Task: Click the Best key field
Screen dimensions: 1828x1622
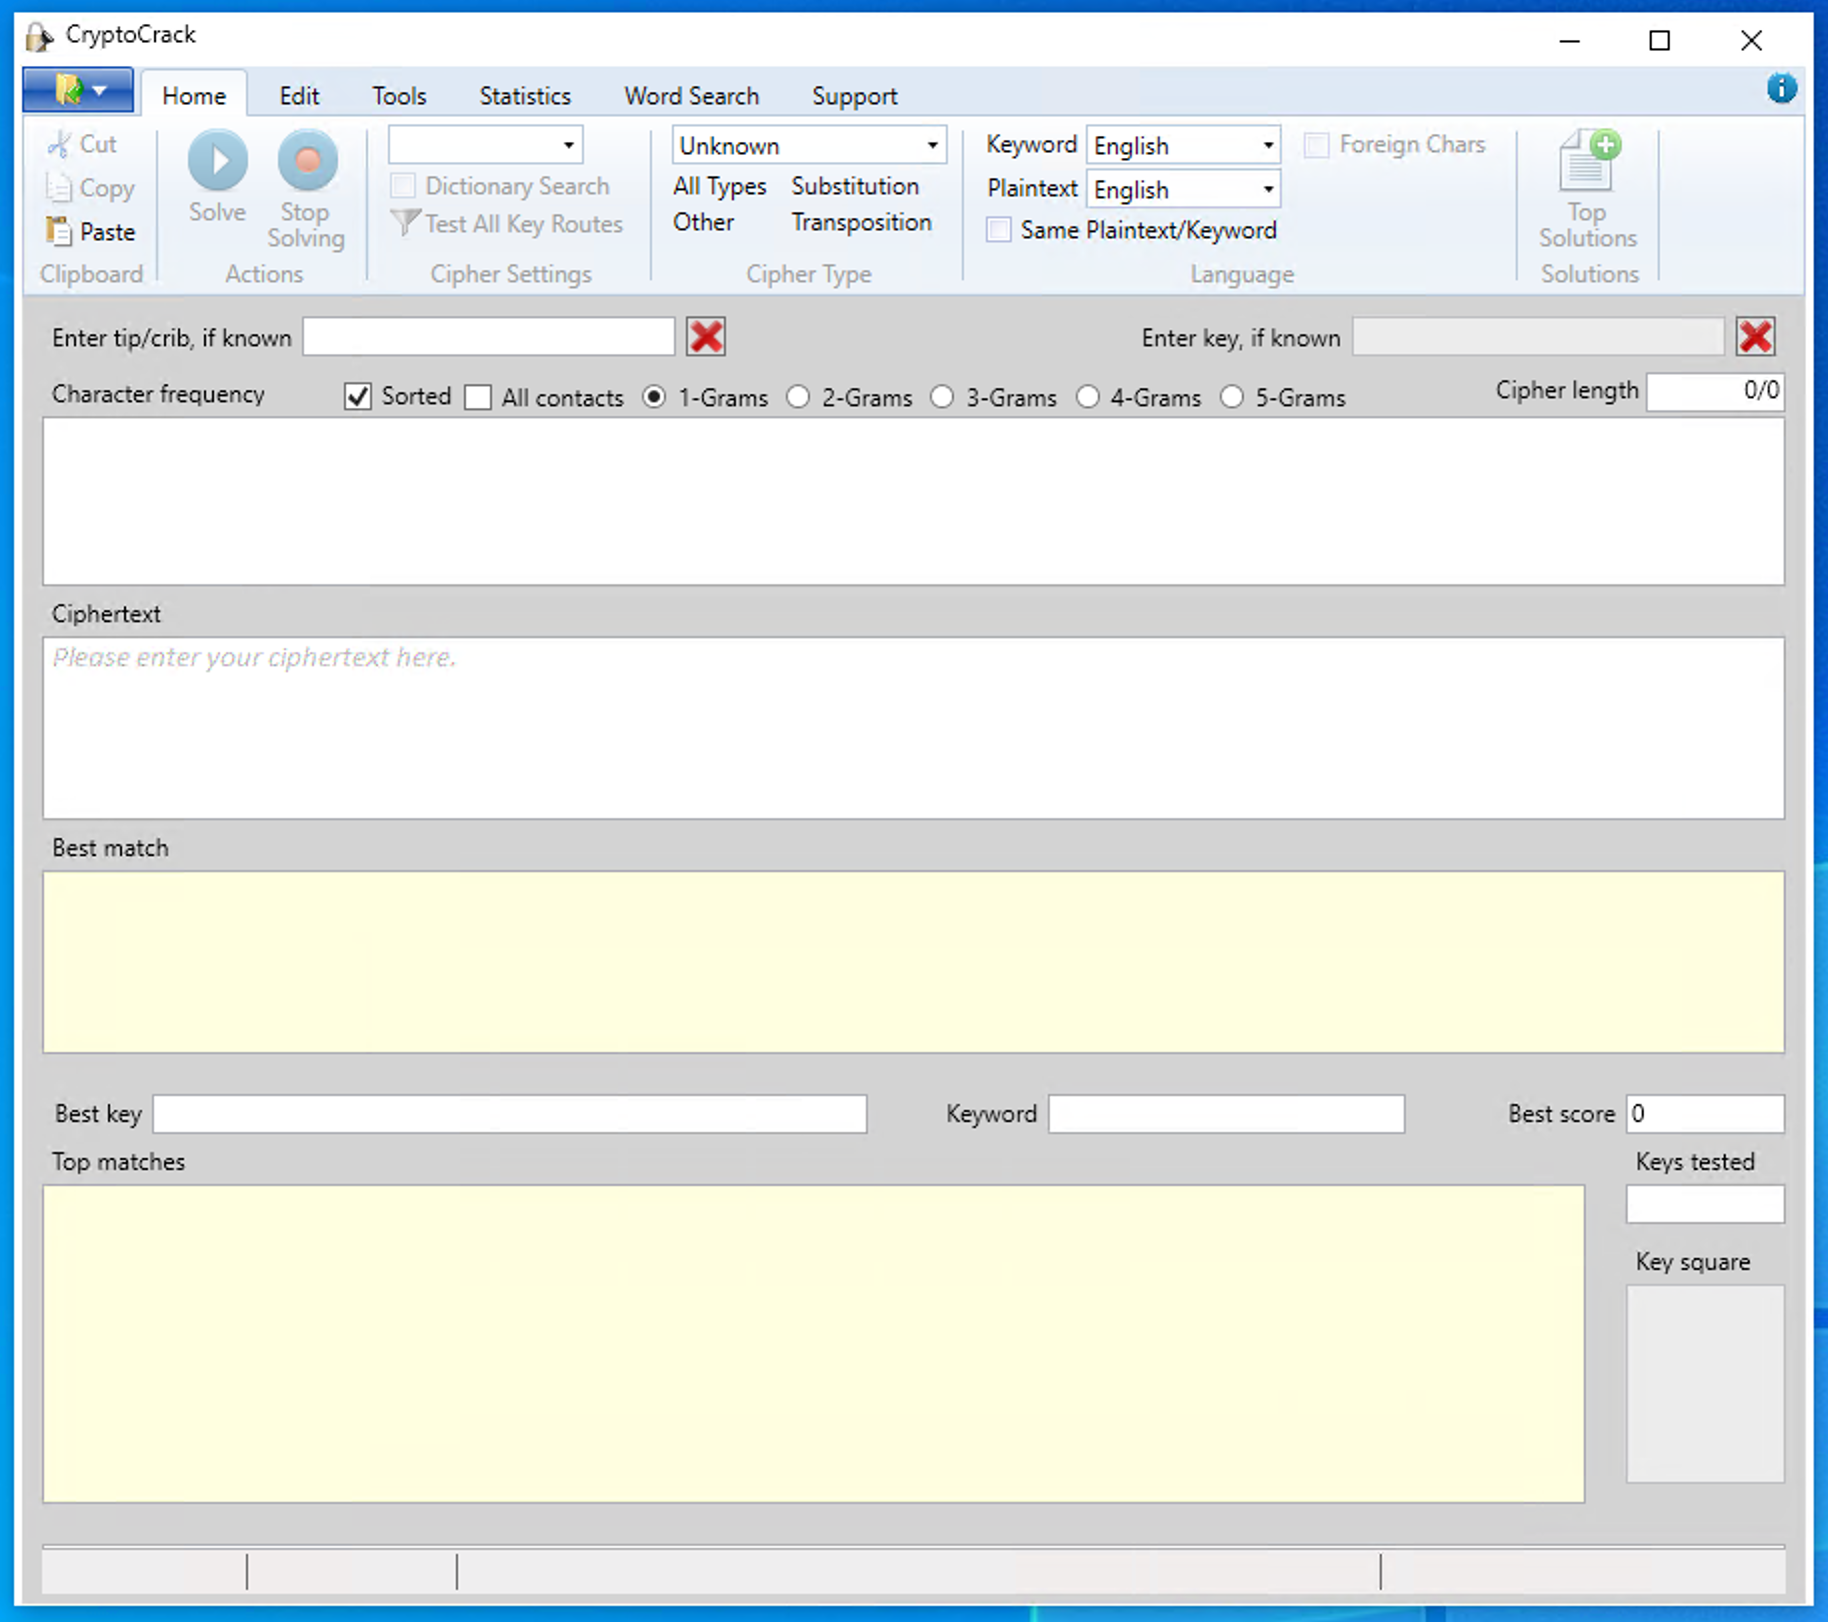Action: click(510, 1114)
